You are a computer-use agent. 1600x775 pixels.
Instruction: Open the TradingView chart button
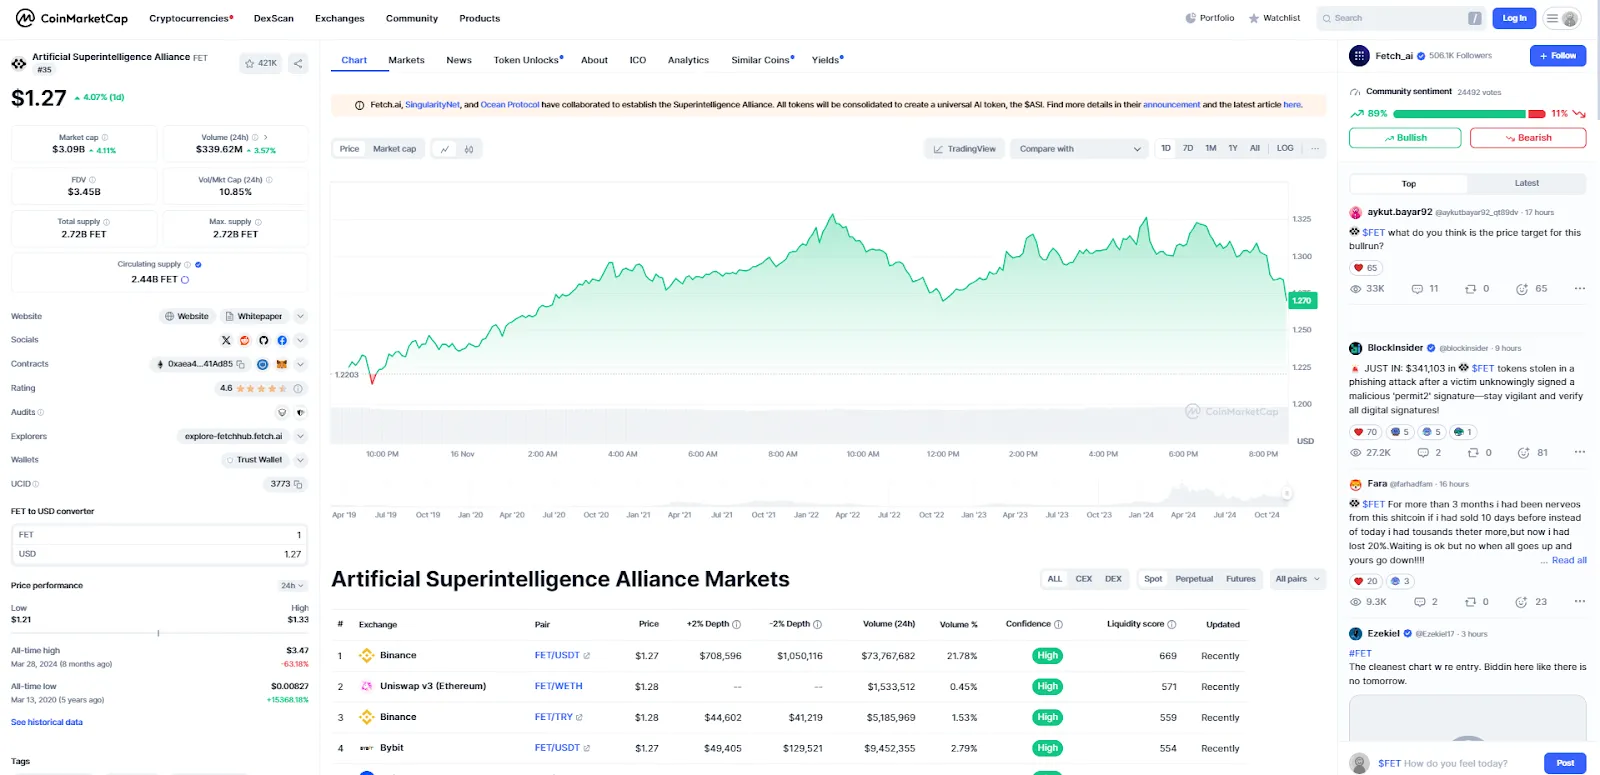coord(964,149)
